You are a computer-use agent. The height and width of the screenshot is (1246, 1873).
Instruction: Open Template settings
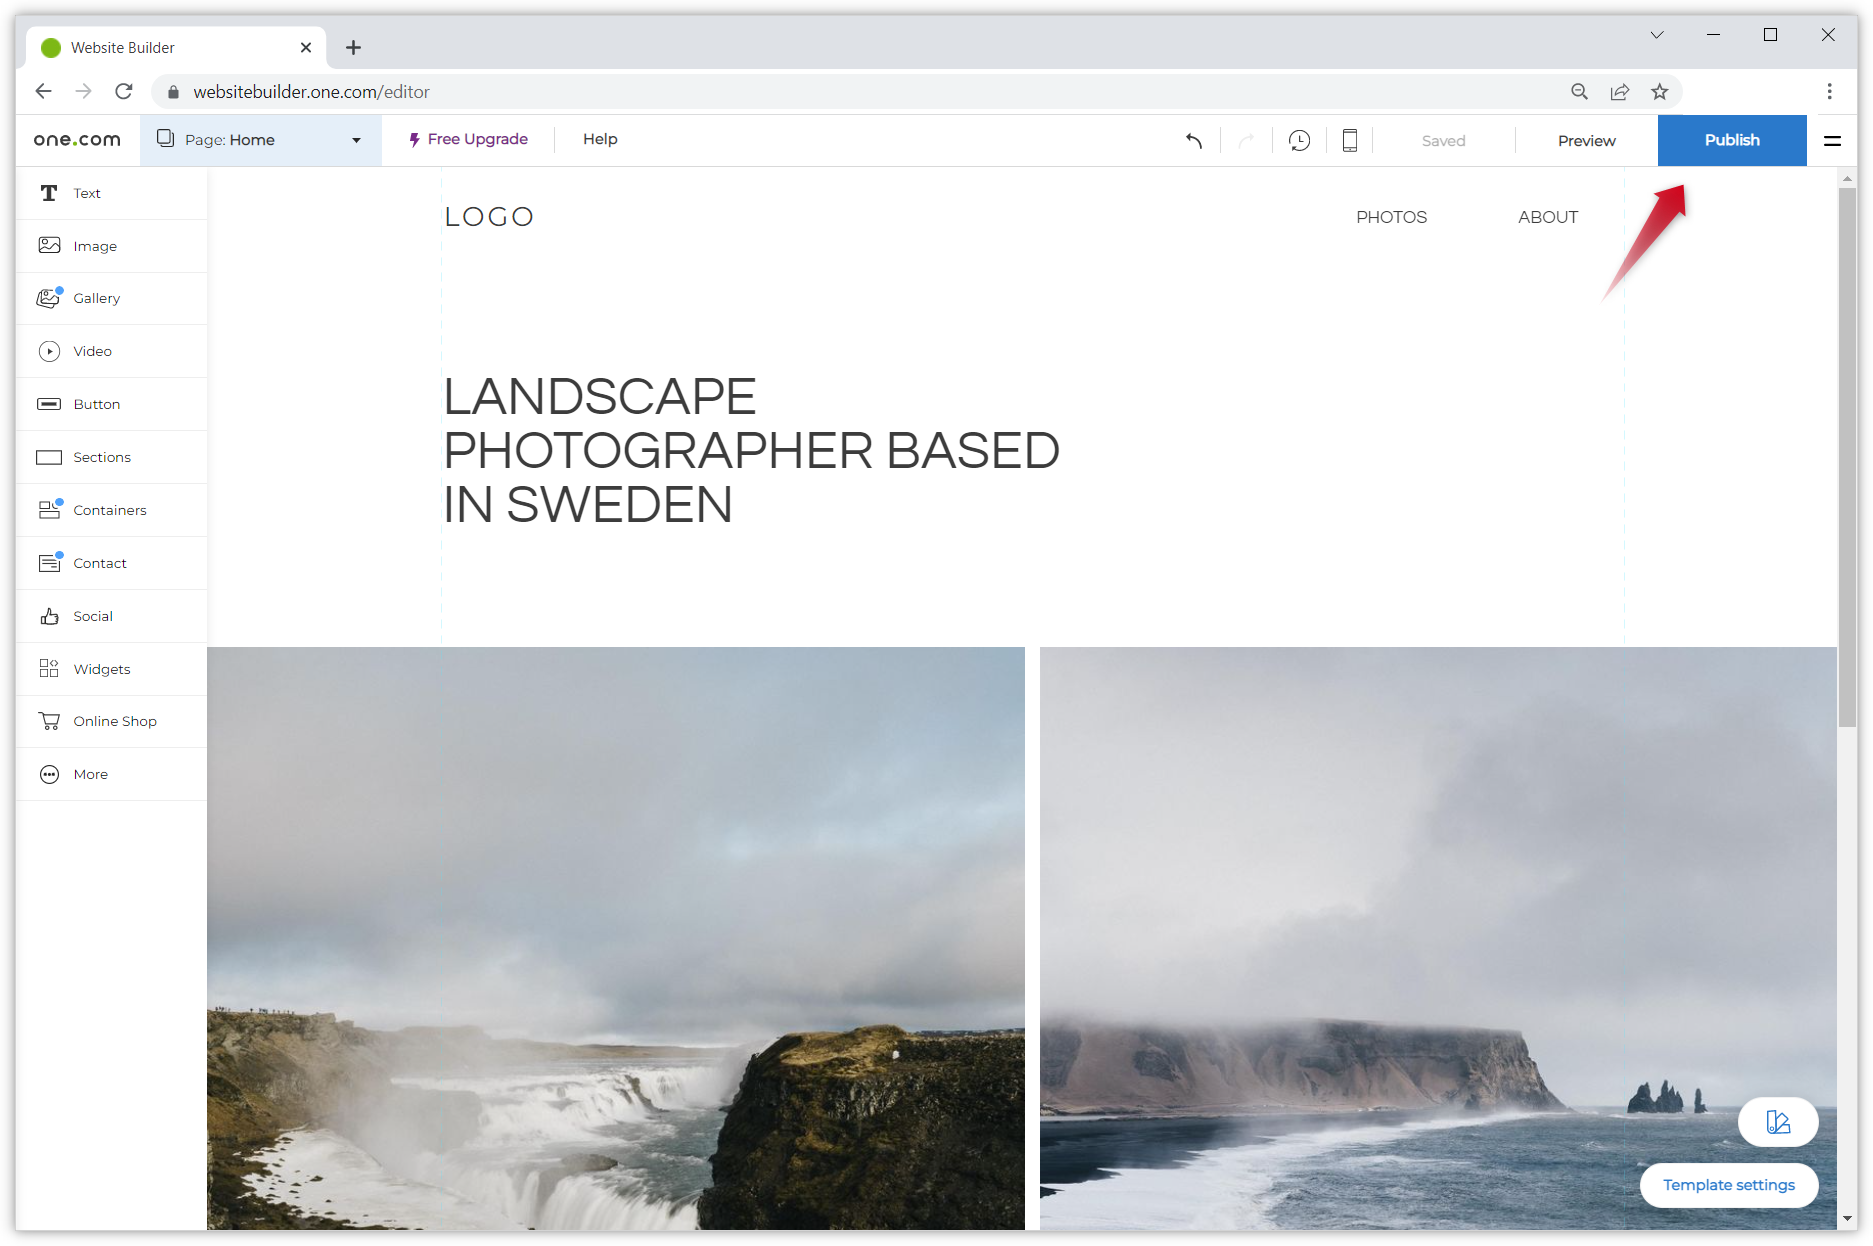pos(1729,1185)
